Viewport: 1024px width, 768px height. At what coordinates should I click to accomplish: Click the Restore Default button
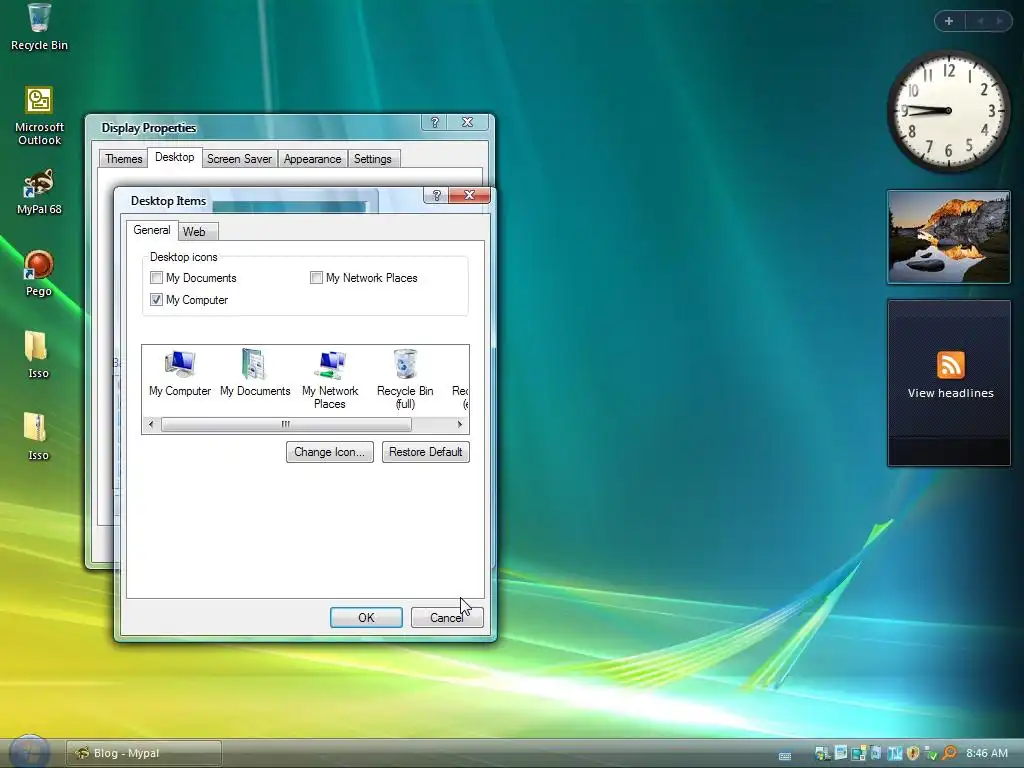coord(425,452)
